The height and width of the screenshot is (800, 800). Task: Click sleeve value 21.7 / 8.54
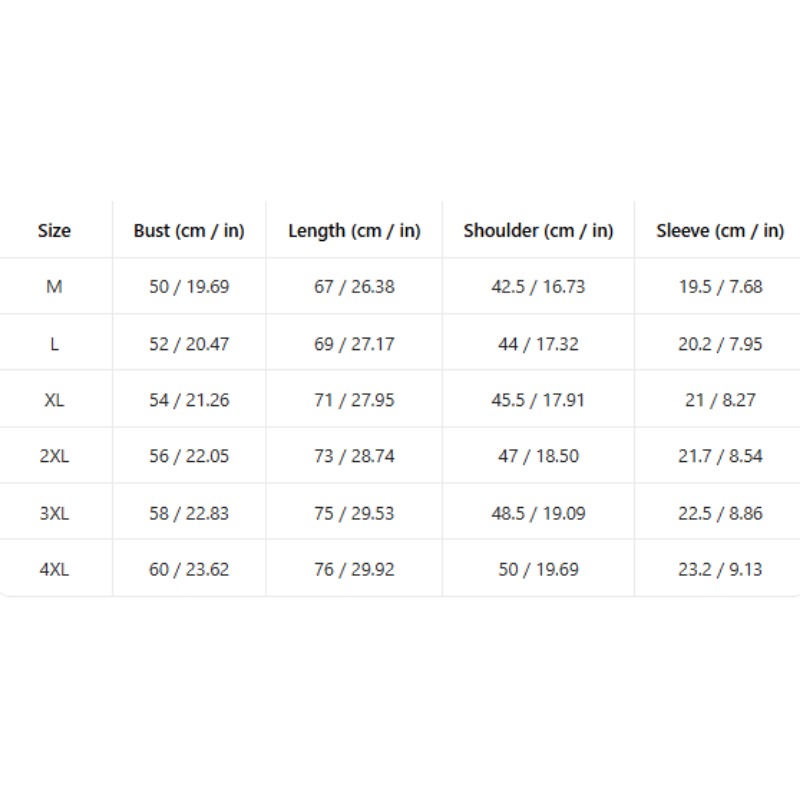point(720,456)
